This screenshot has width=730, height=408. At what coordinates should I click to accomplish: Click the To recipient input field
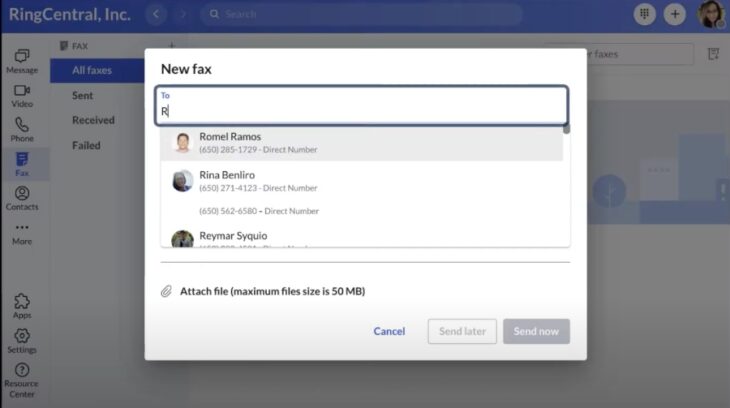(x=362, y=110)
